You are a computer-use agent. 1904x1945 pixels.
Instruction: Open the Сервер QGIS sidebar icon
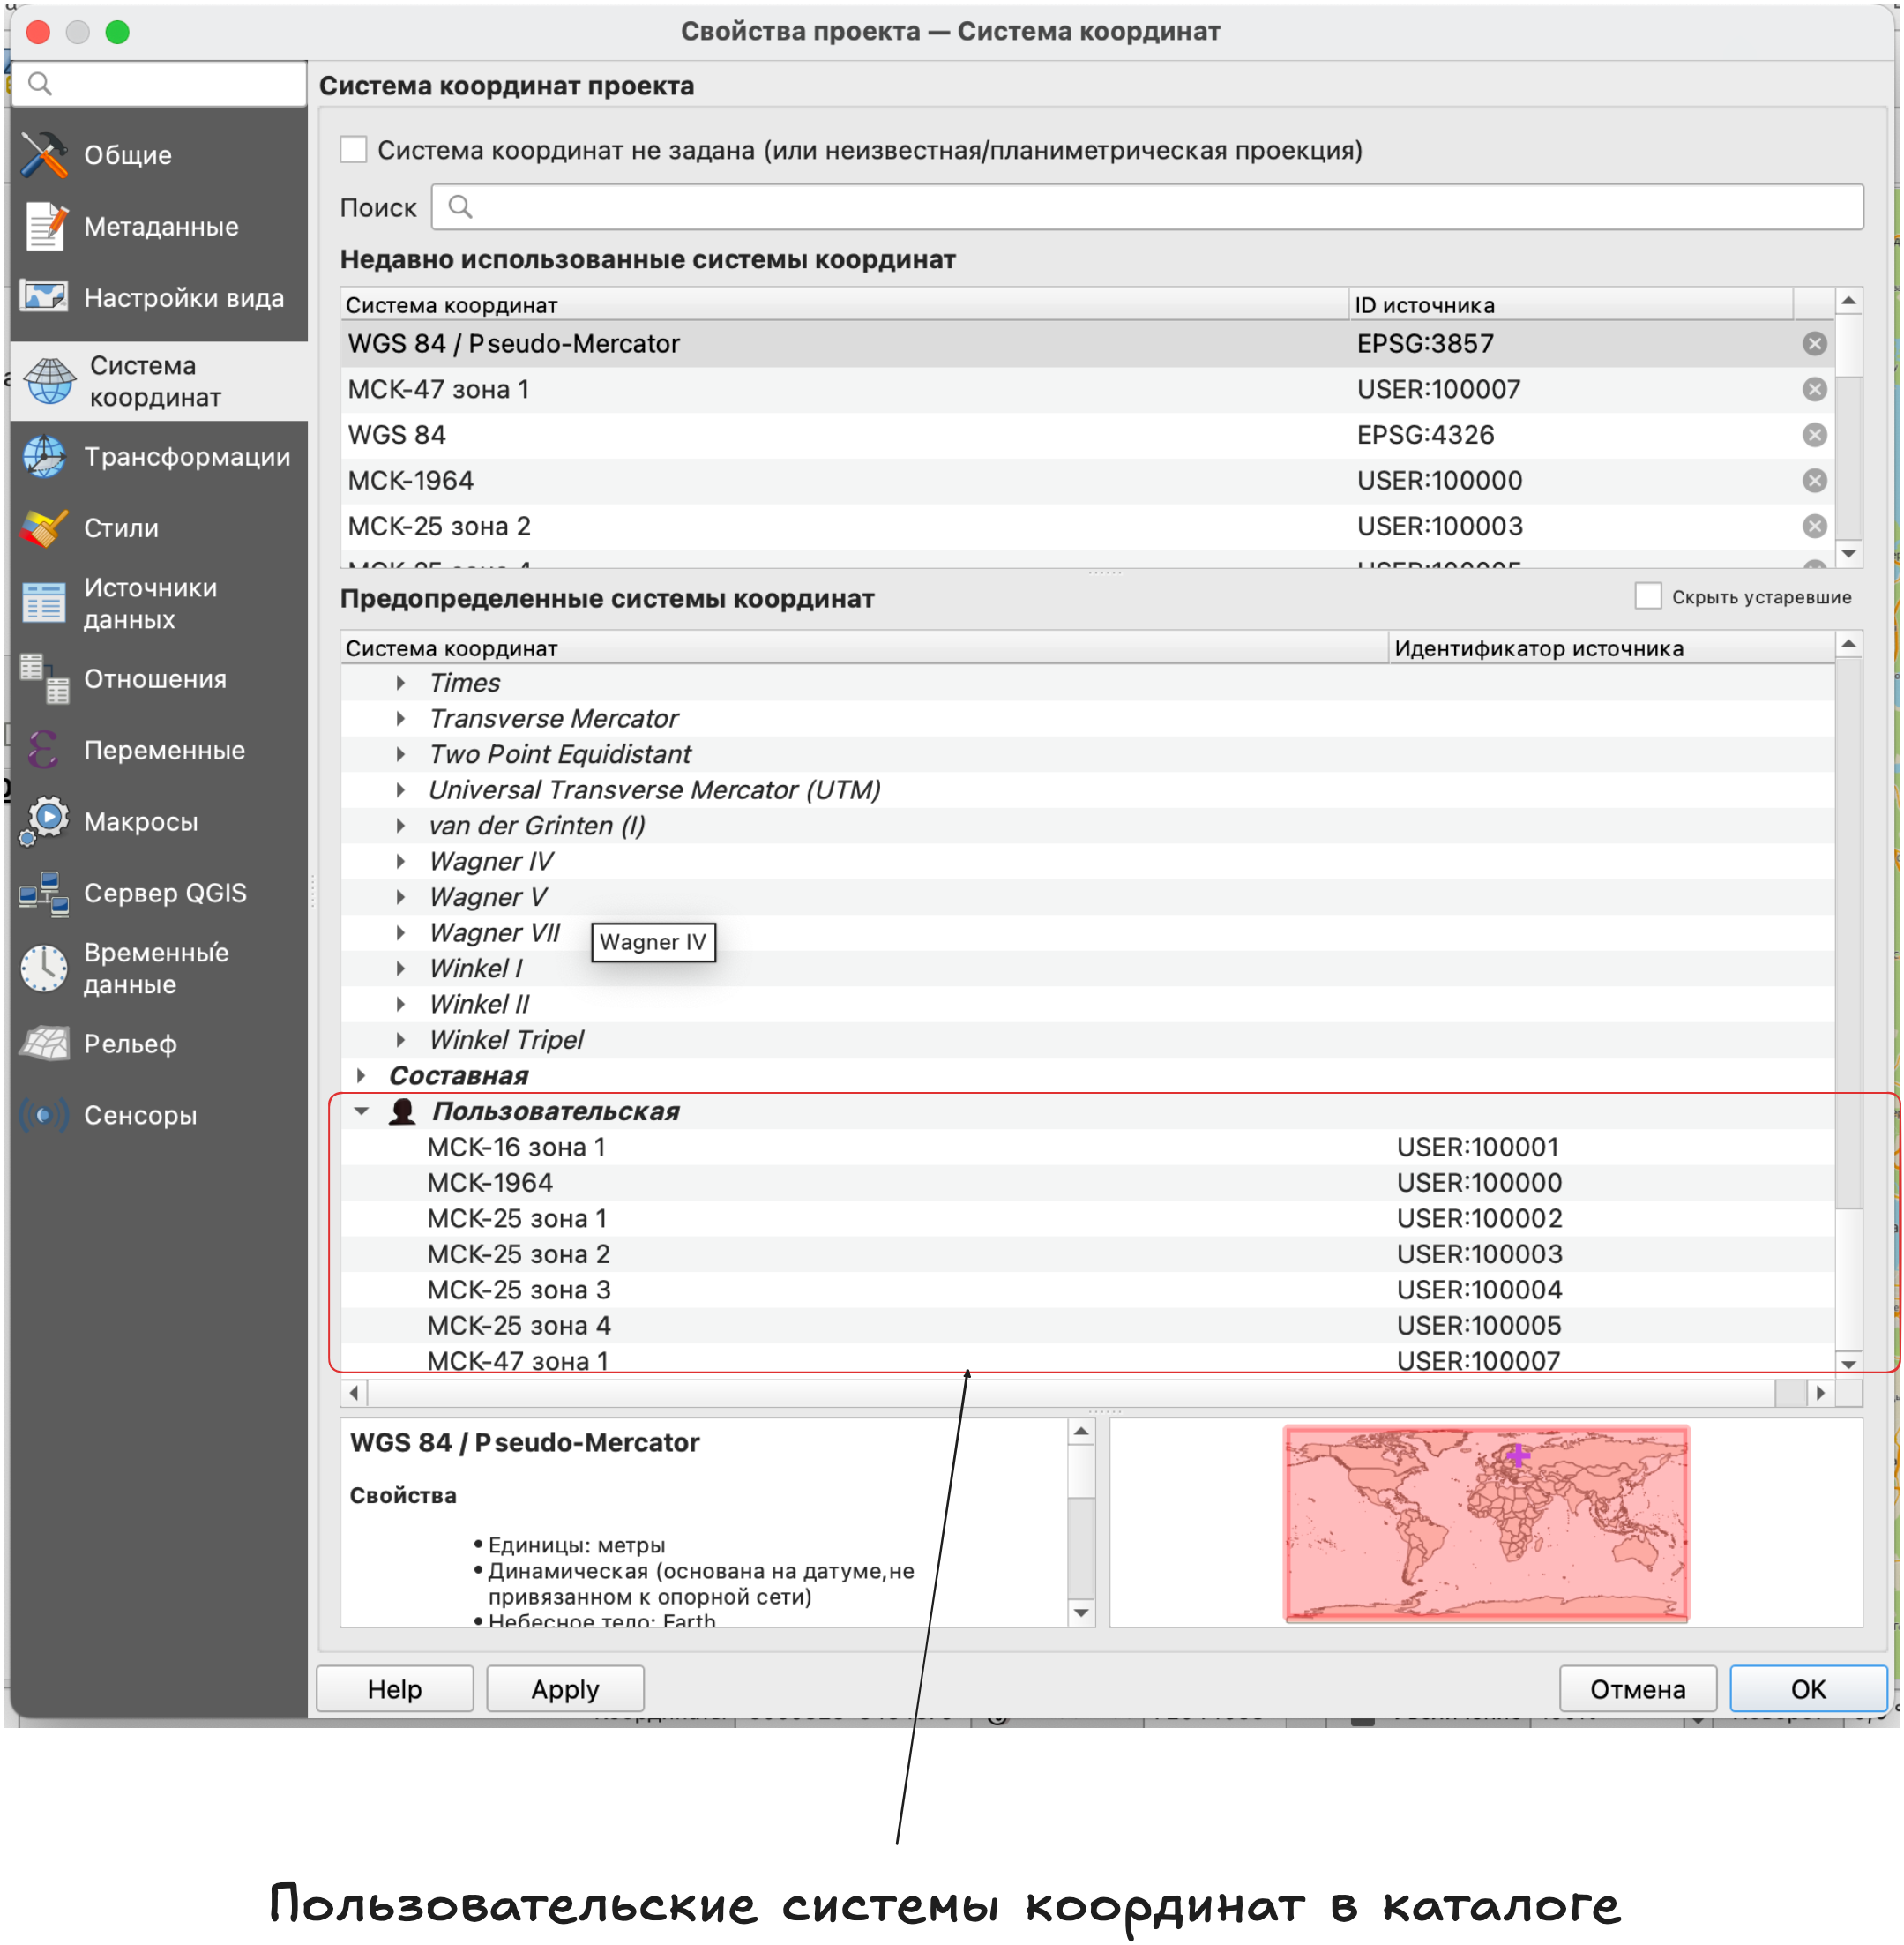tap(44, 893)
